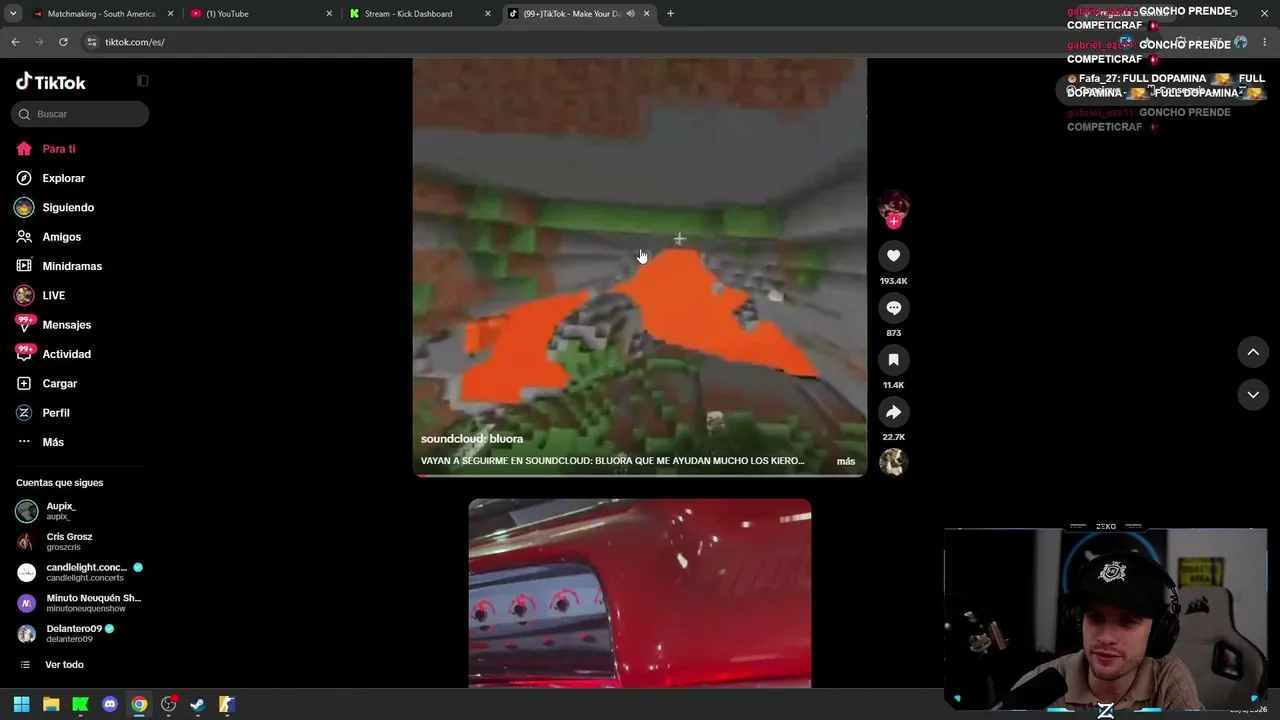Open the Kick app on the taskbar

pyautogui.click(x=80, y=704)
